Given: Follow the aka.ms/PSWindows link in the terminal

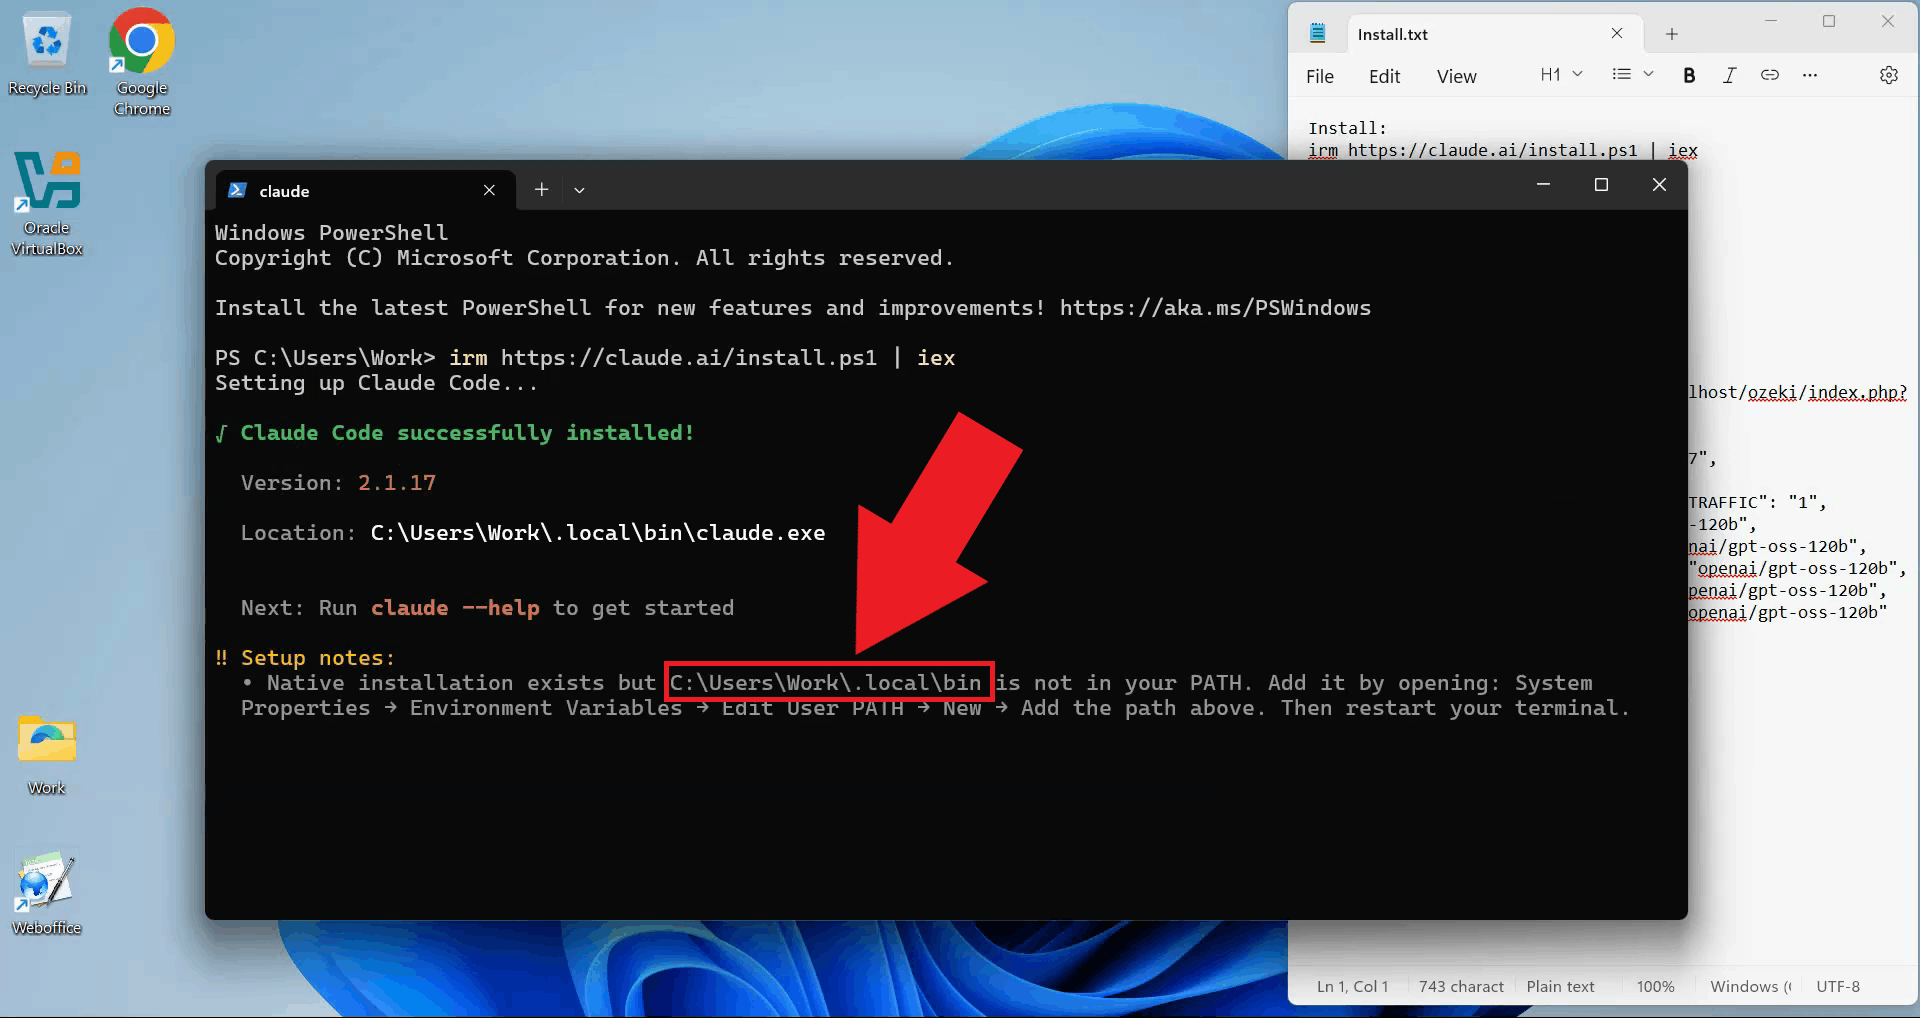Looking at the screenshot, I should [1215, 308].
